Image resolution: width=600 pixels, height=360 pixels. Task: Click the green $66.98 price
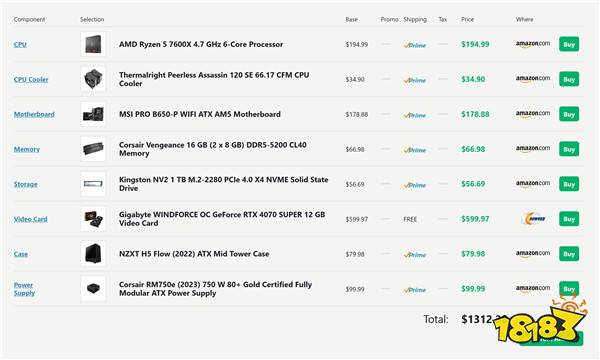[x=473, y=149]
